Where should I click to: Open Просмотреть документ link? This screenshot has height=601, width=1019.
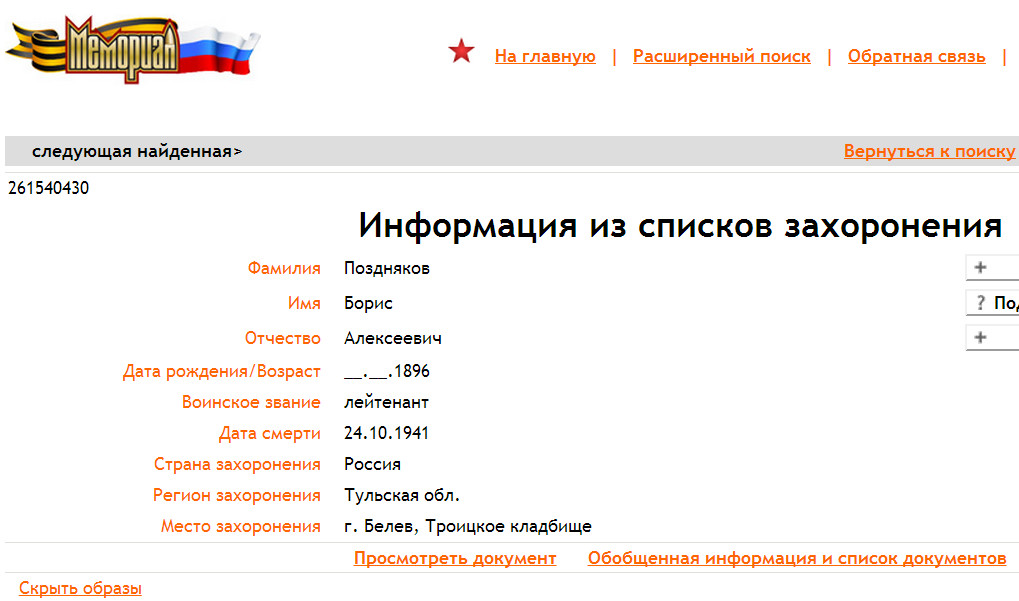455,558
